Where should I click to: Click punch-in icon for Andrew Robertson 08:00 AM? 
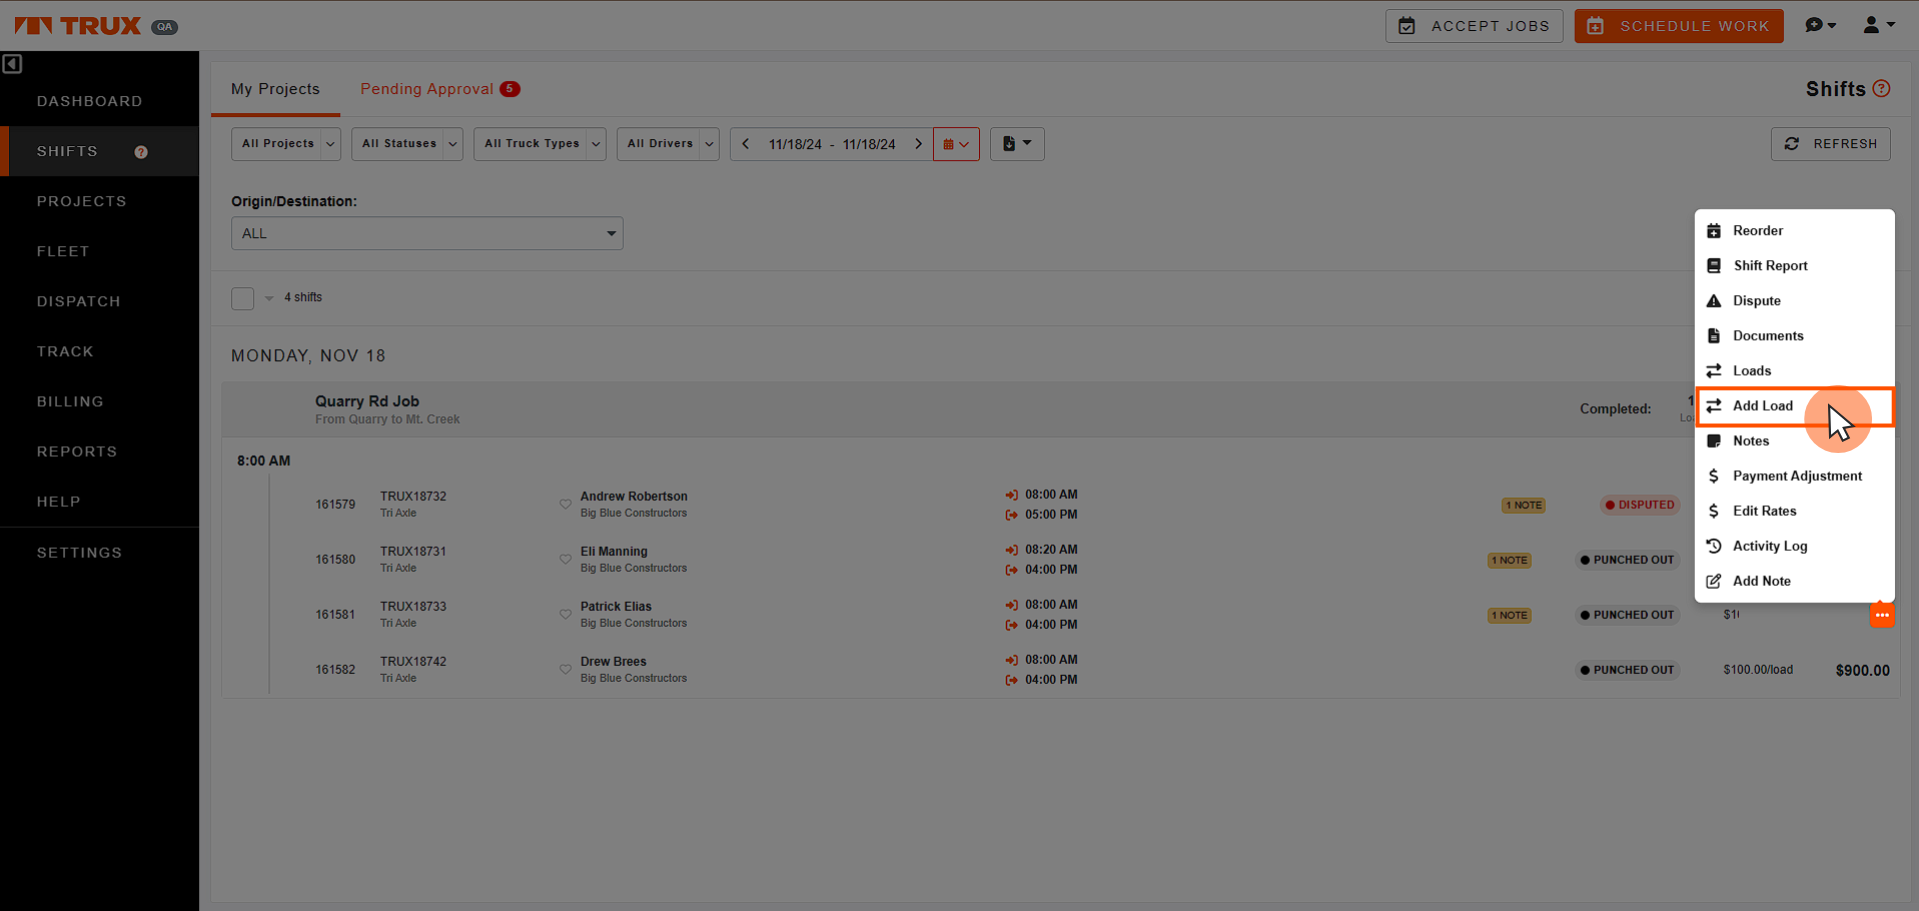tap(1011, 495)
